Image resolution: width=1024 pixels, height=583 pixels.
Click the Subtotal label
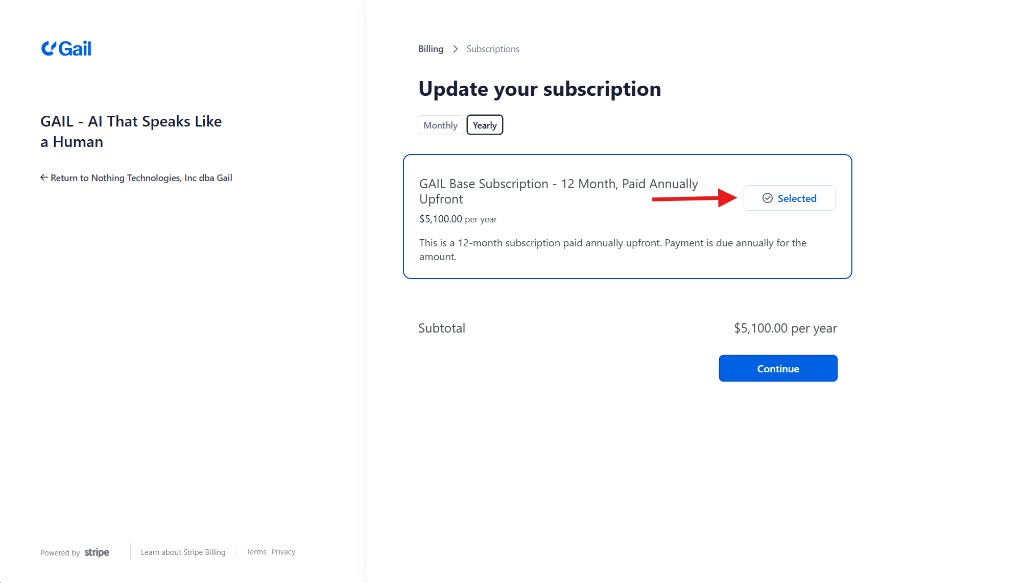coord(441,328)
